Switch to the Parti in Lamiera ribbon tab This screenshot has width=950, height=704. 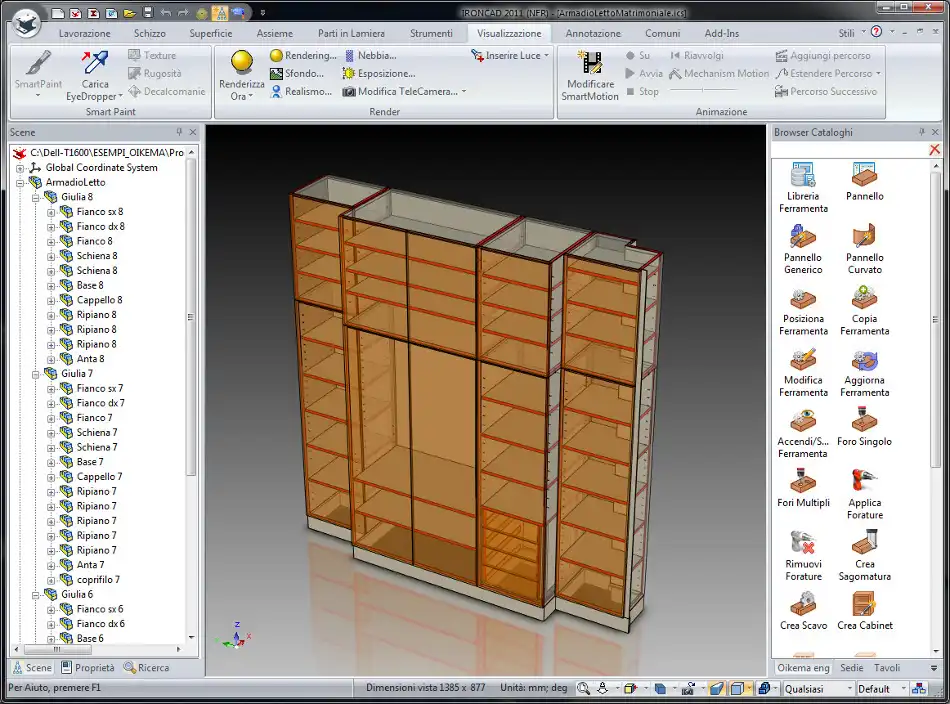point(351,33)
